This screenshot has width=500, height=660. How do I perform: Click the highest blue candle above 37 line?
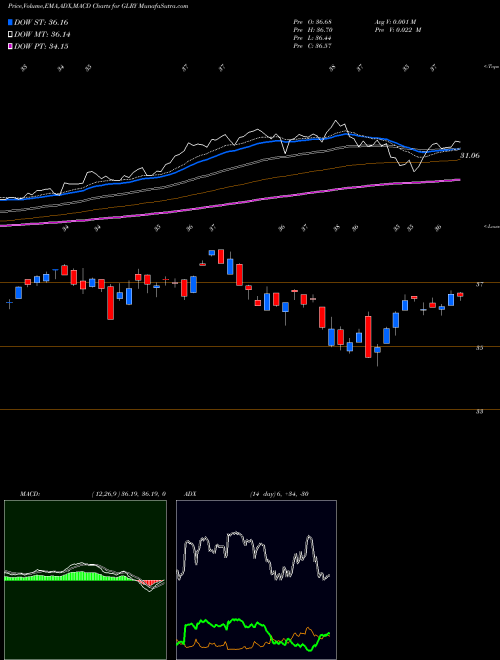click(212, 253)
